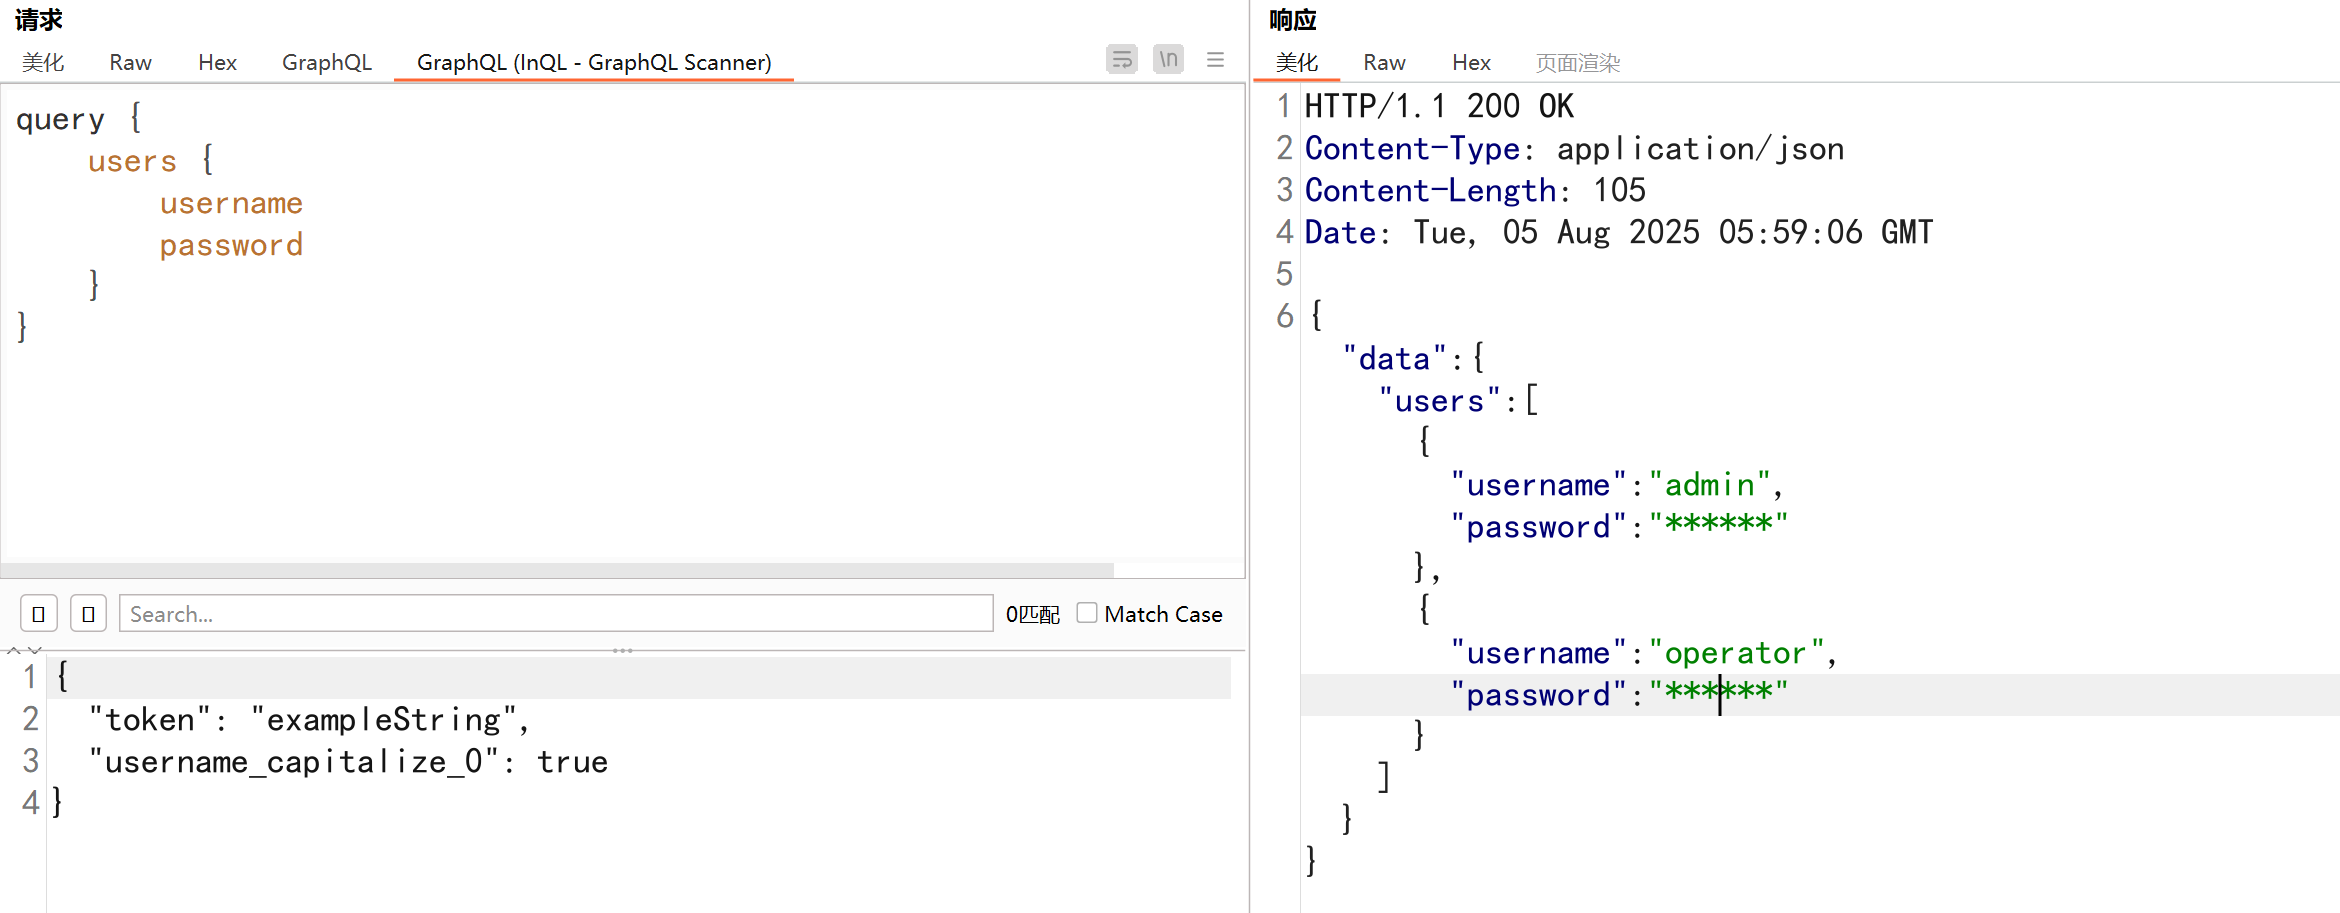Focus the Search... input field
This screenshot has height=913, width=2340.
click(x=555, y=614)
